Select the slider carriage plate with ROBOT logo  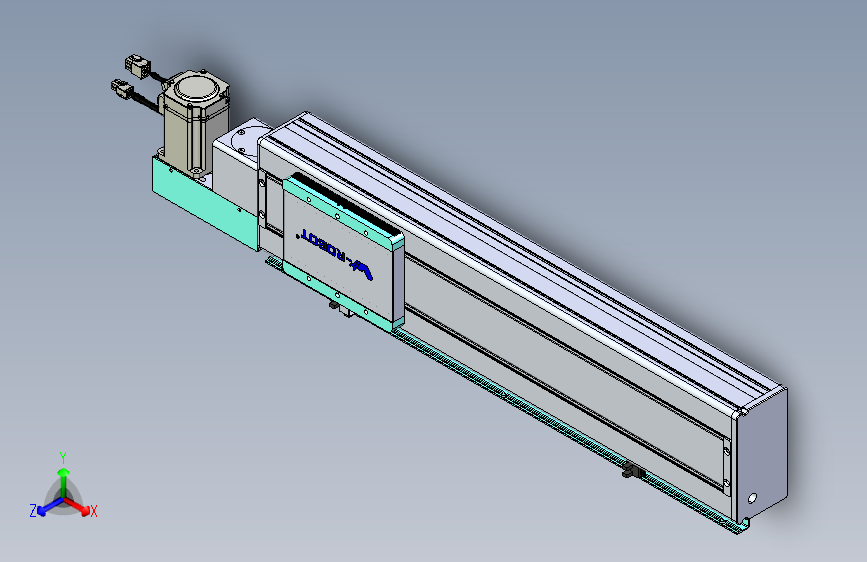point(343,253)
